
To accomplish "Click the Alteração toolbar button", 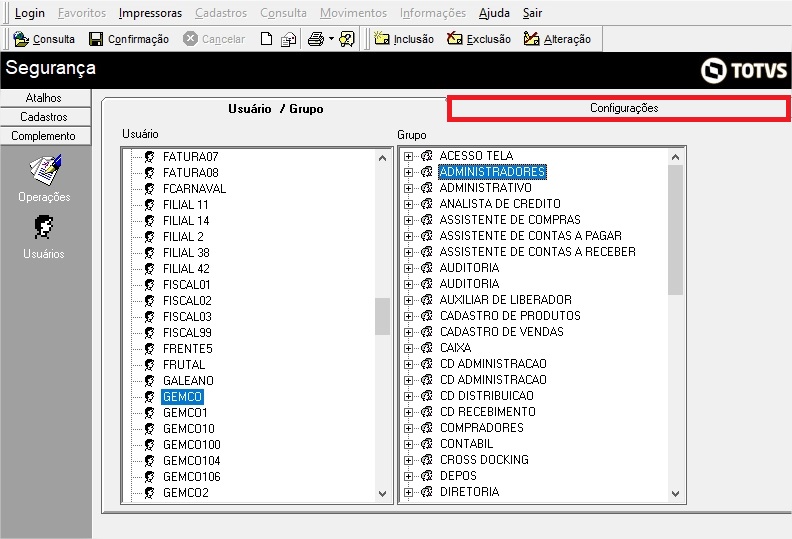I will pyautogui.click(x=557, y=39).
